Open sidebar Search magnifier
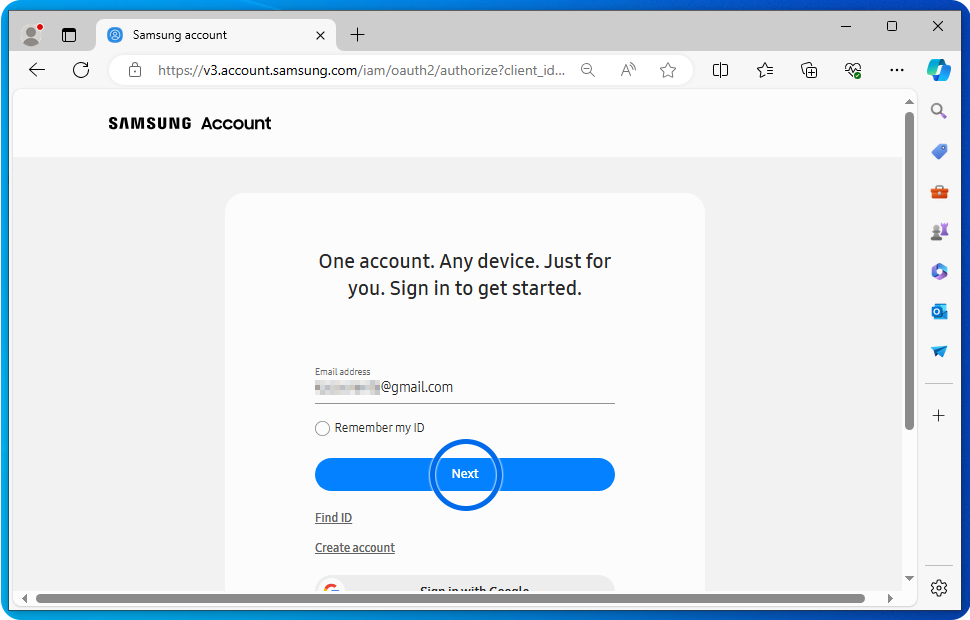This screenshot has width=970, height=620. (938, 111)
